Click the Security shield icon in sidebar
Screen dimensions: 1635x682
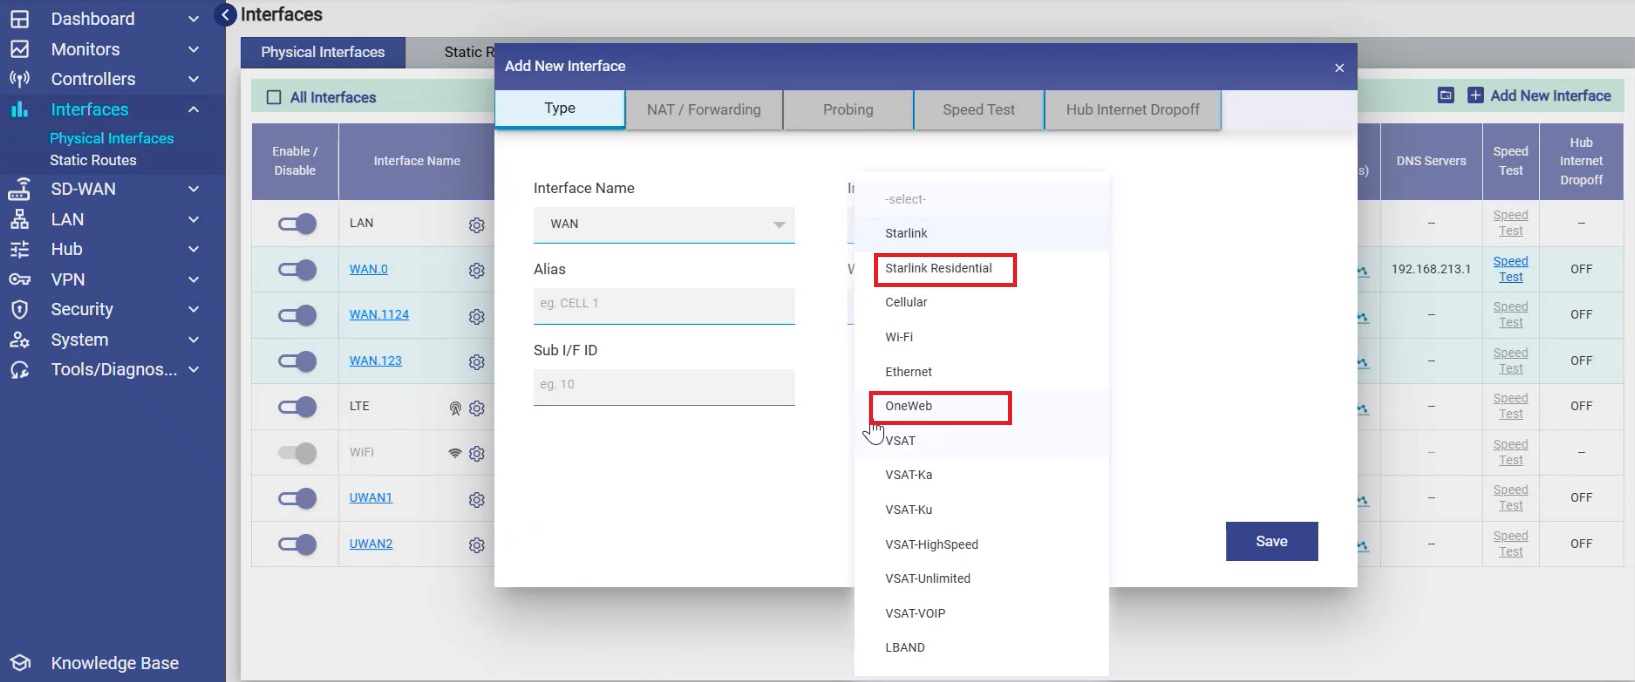20,310
